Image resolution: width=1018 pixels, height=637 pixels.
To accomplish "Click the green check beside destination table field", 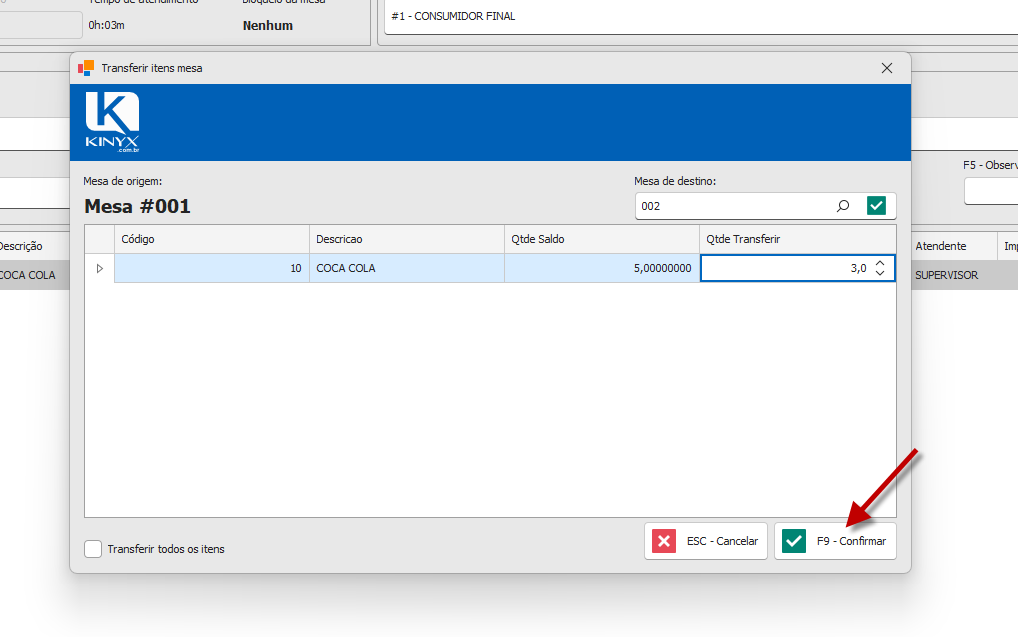I will [876, 206].
